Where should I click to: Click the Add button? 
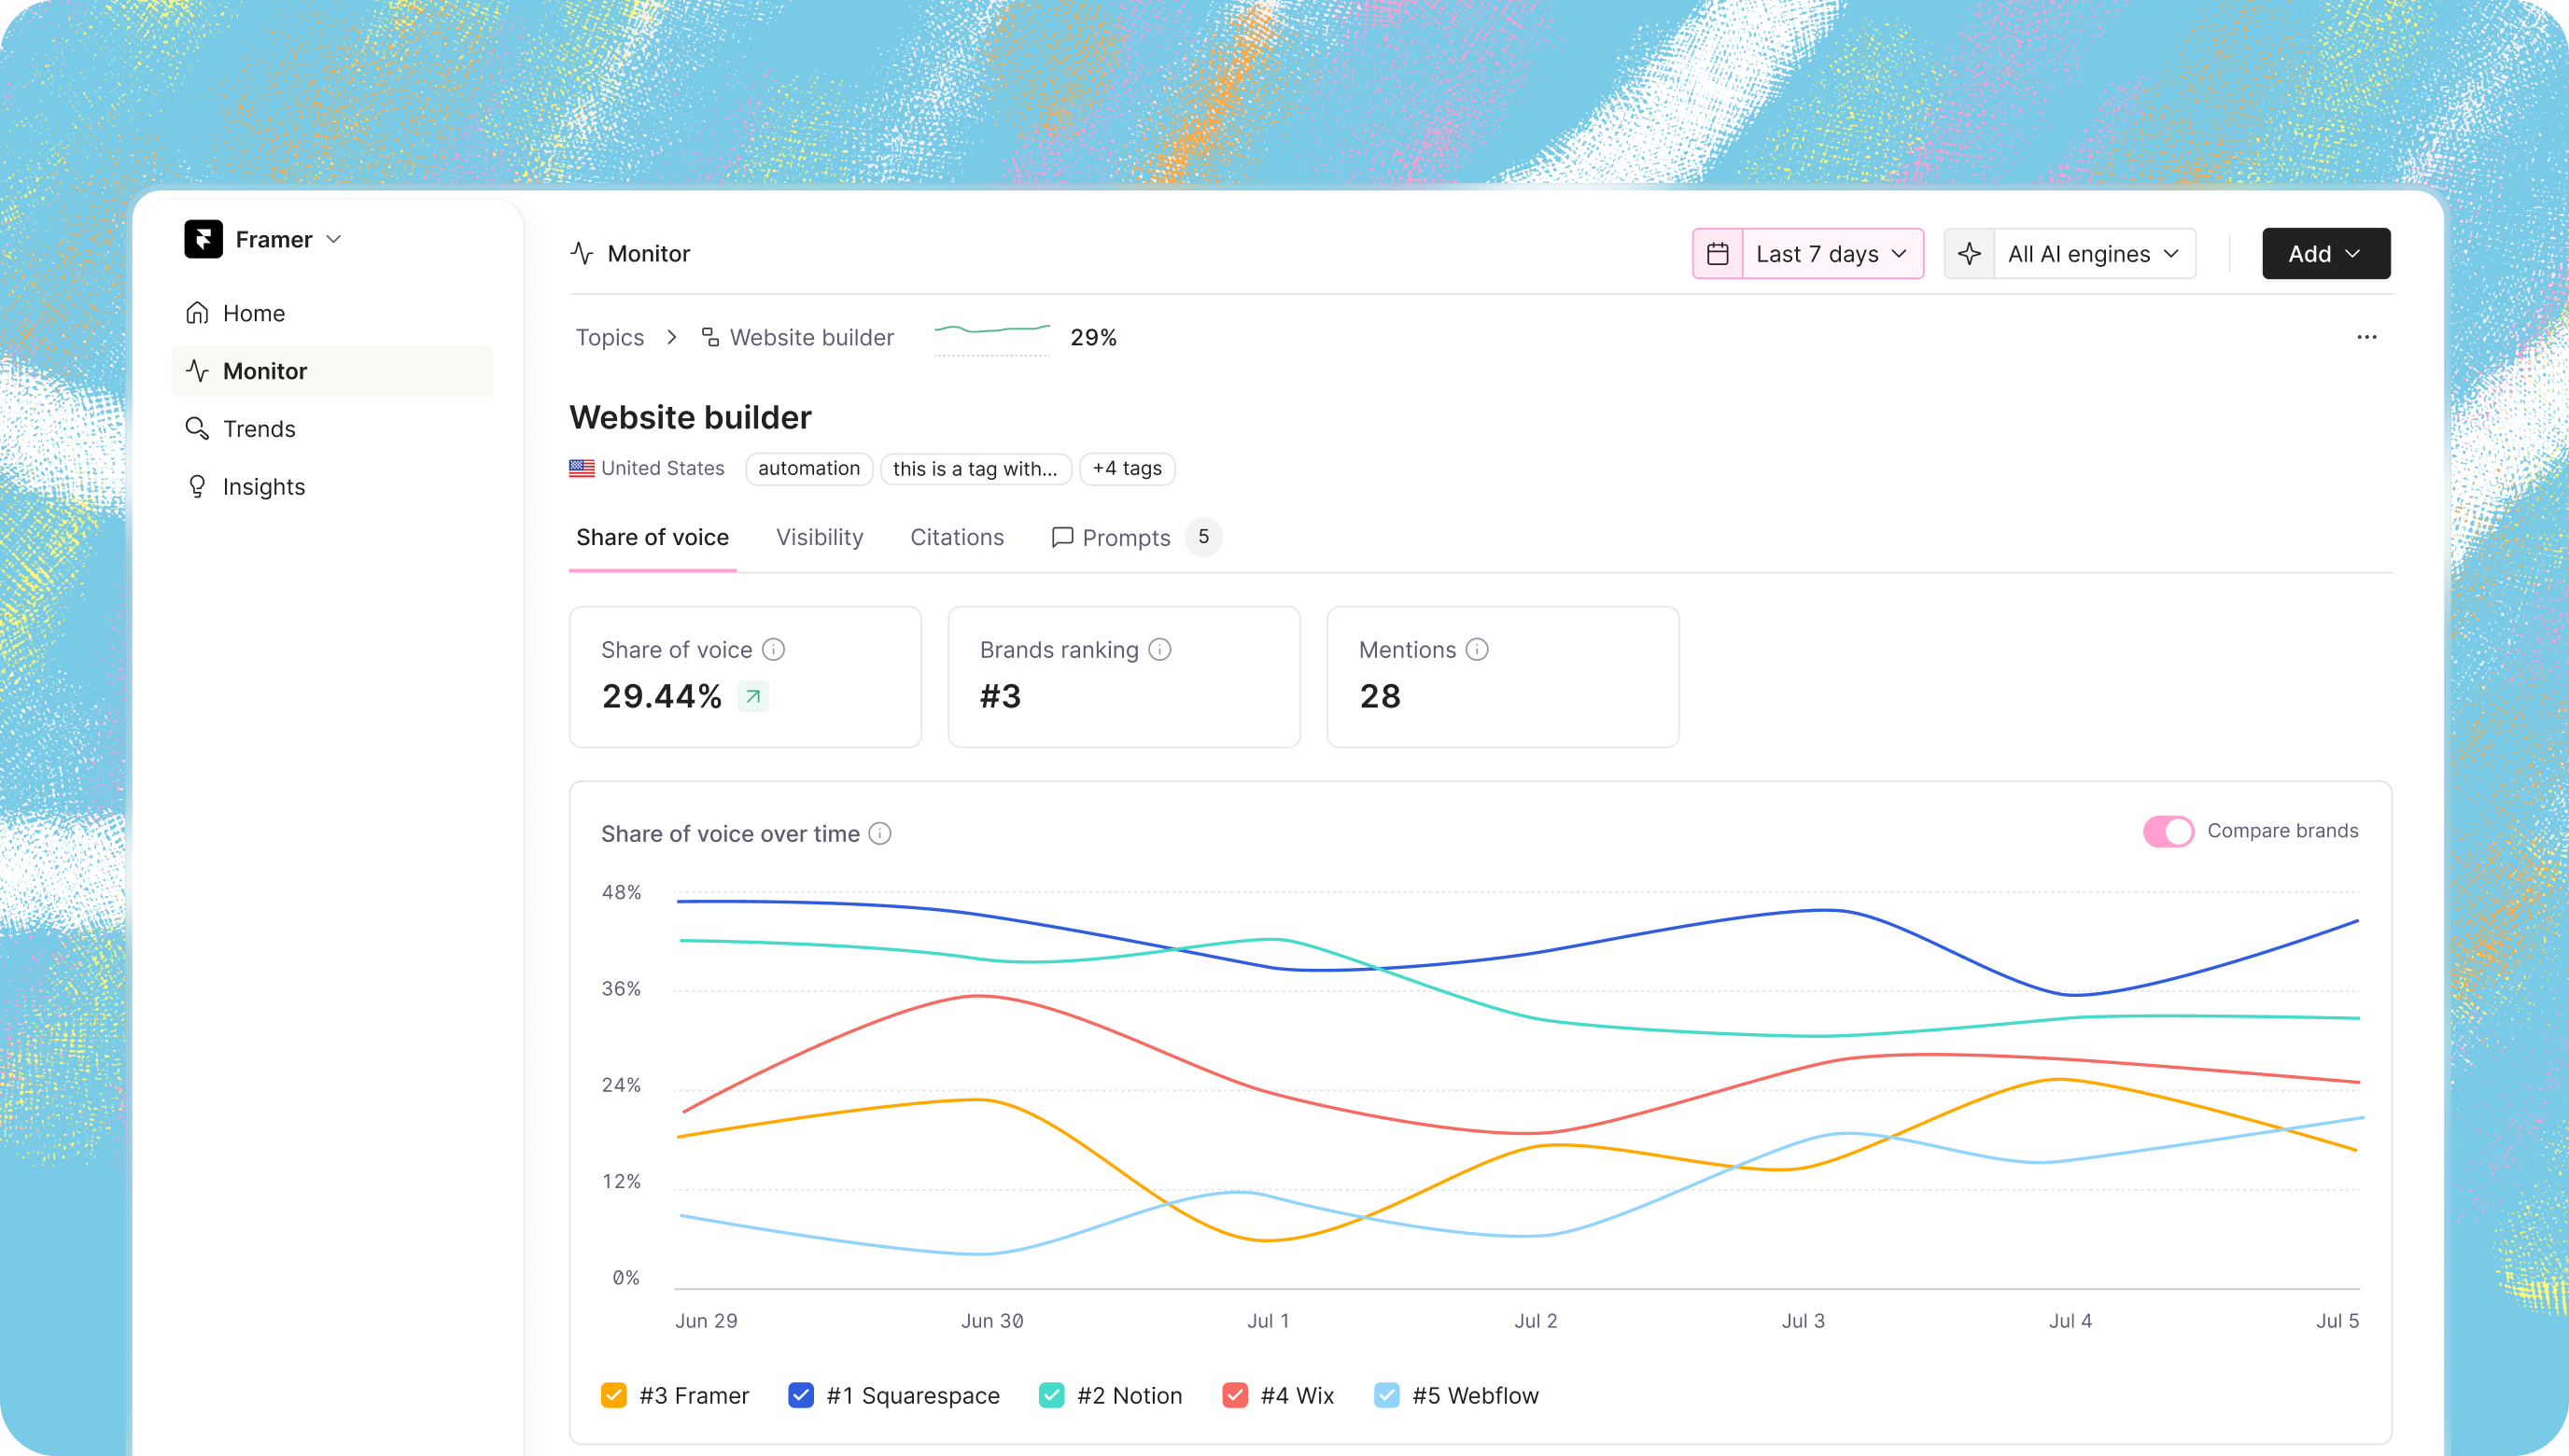tap(2325, 254)
